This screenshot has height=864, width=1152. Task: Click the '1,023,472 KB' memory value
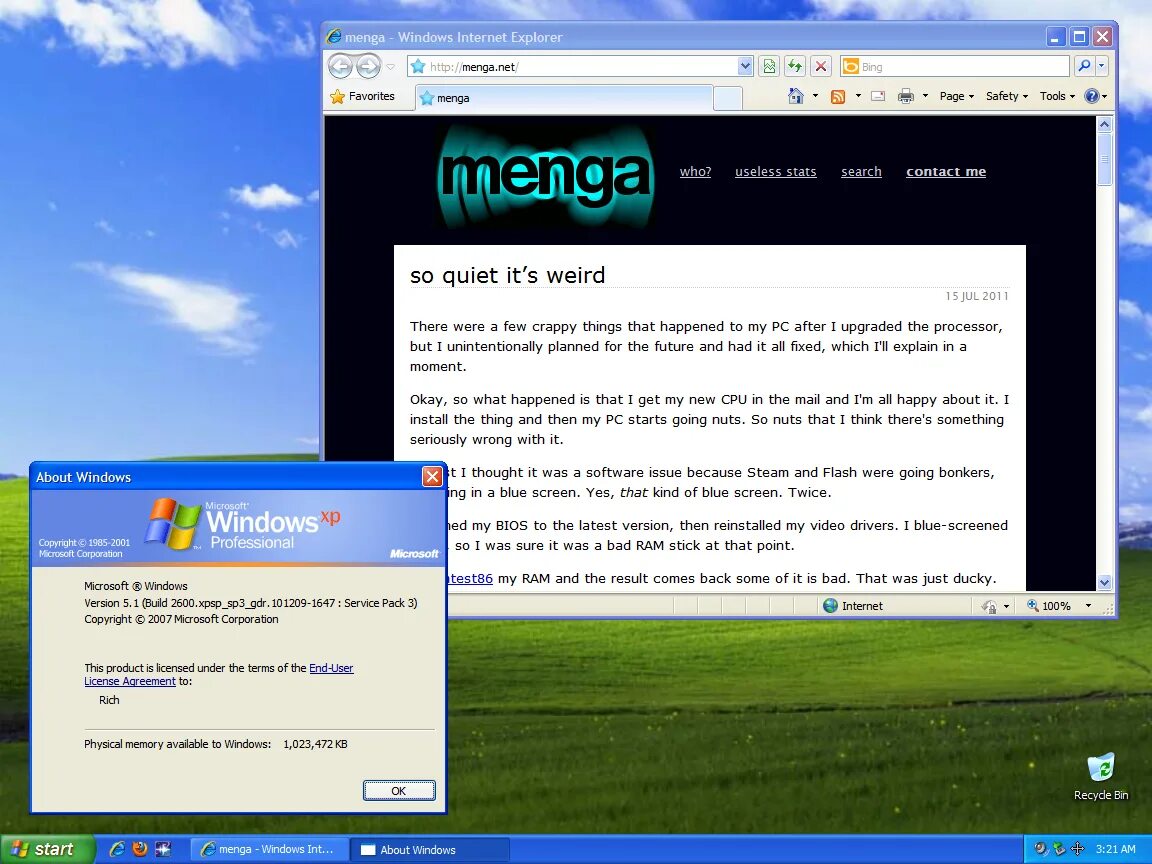click(315, 744)
